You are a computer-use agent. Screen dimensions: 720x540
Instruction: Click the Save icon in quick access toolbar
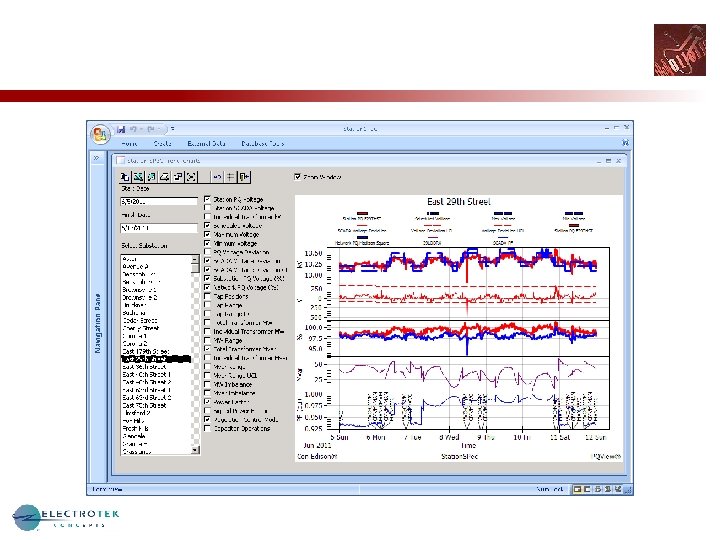(x=121, y=129)
